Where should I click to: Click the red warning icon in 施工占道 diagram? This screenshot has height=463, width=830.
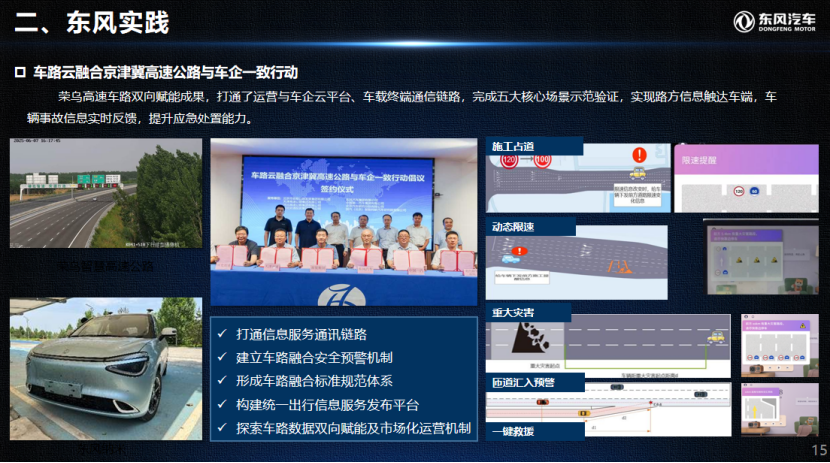tap(639, 155)
